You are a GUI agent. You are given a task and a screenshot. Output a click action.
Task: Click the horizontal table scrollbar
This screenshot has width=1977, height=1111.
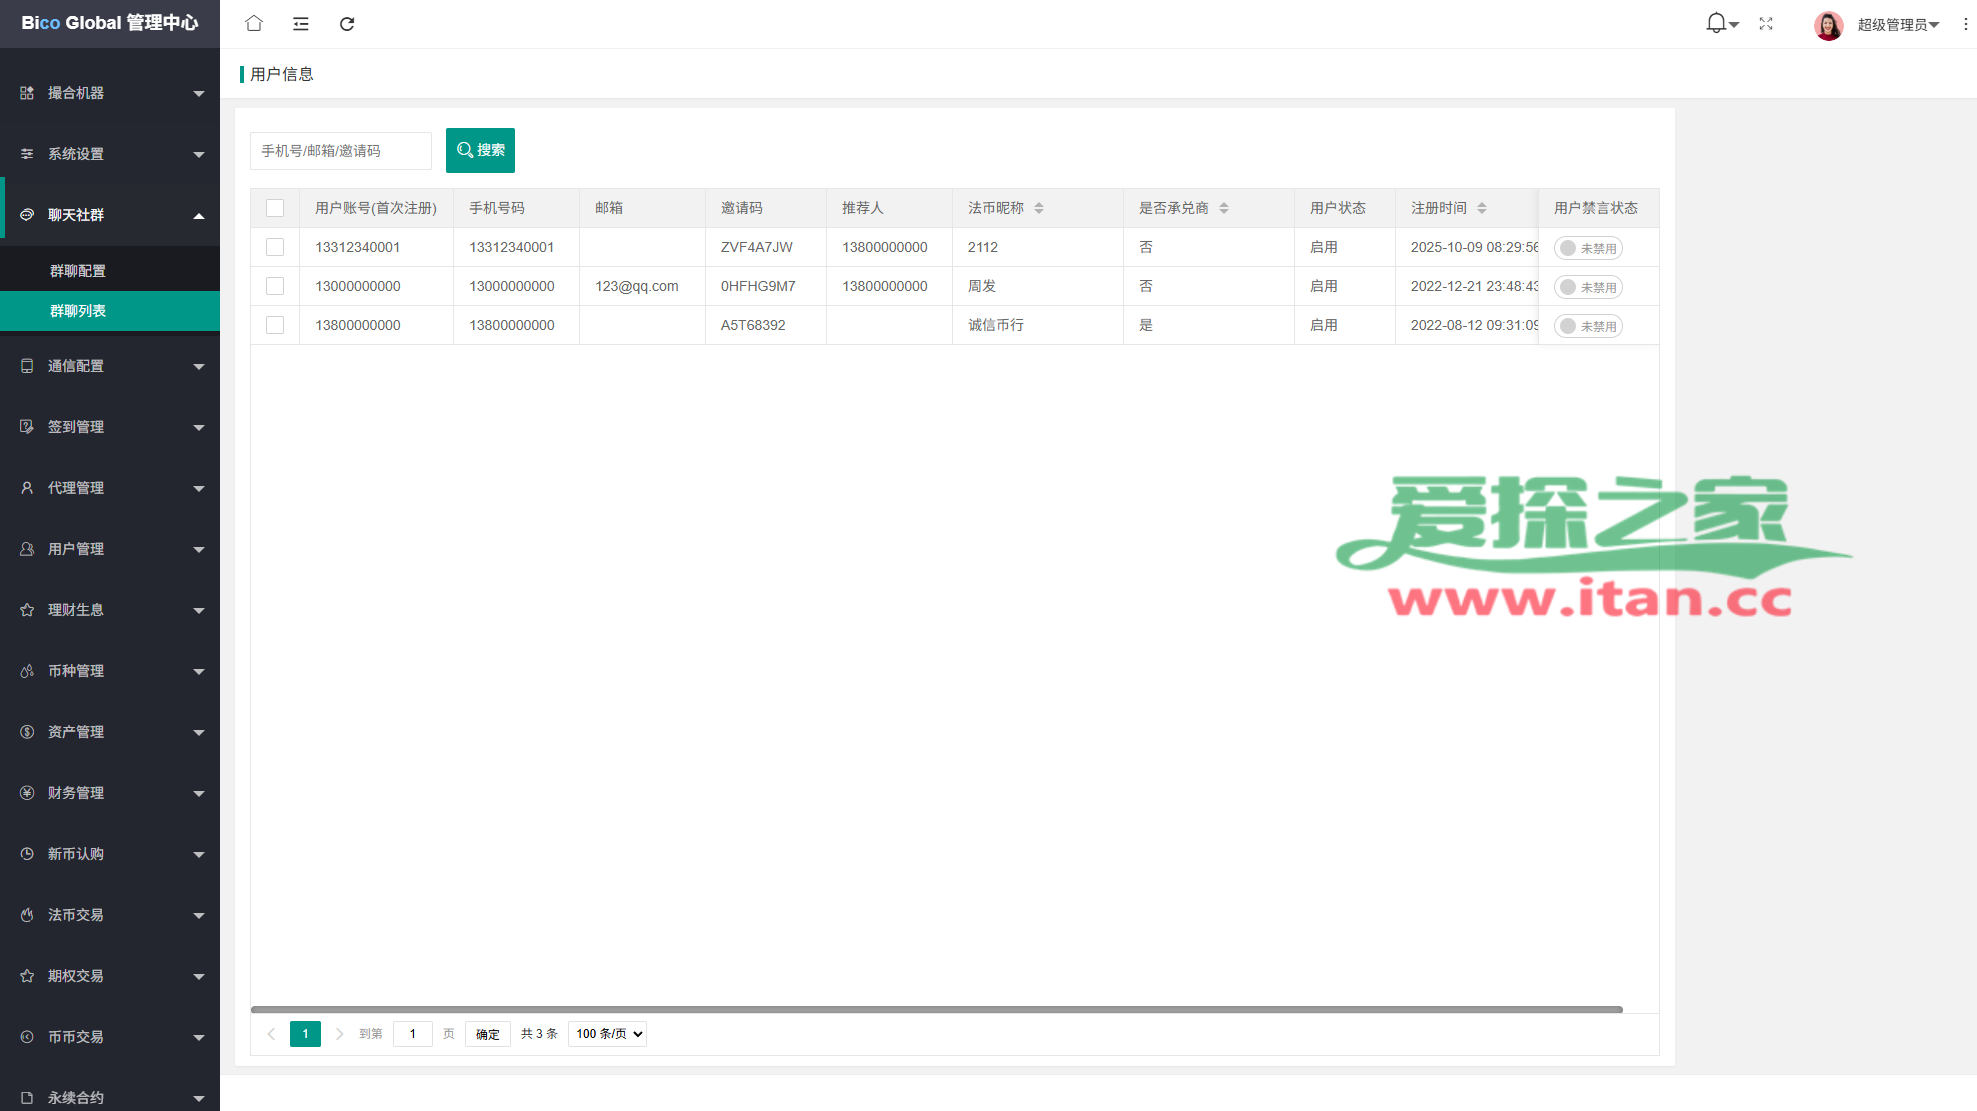[936, 1010]
